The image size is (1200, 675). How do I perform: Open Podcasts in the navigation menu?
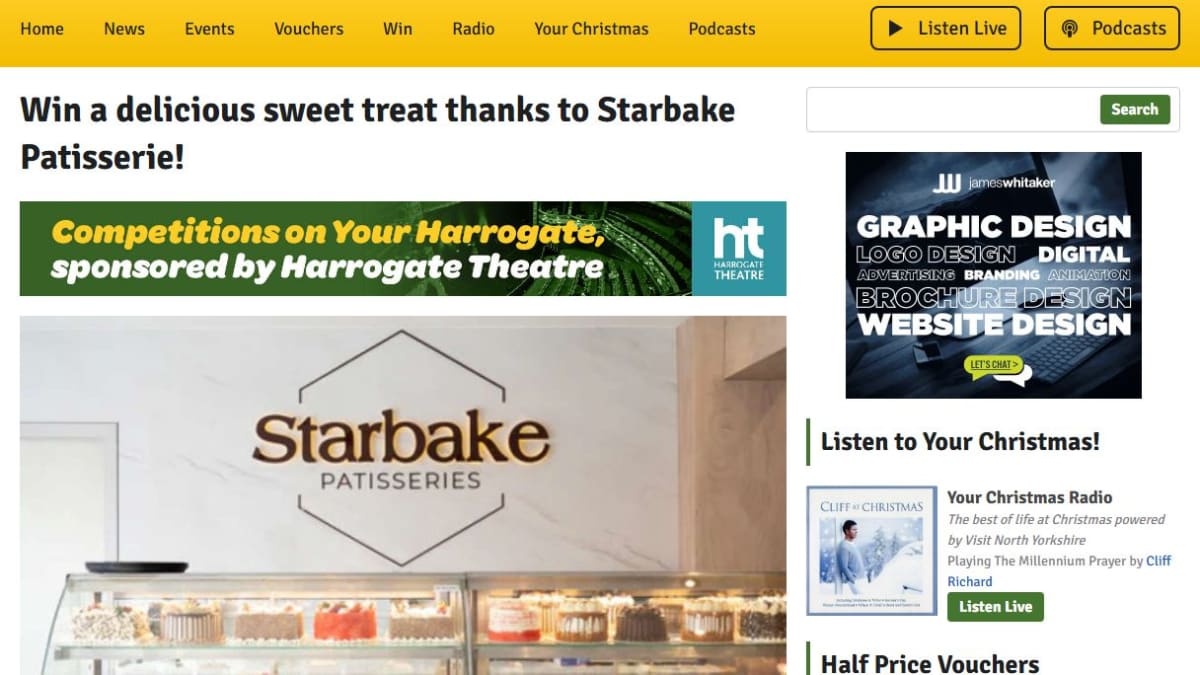[x=722, y=28]
